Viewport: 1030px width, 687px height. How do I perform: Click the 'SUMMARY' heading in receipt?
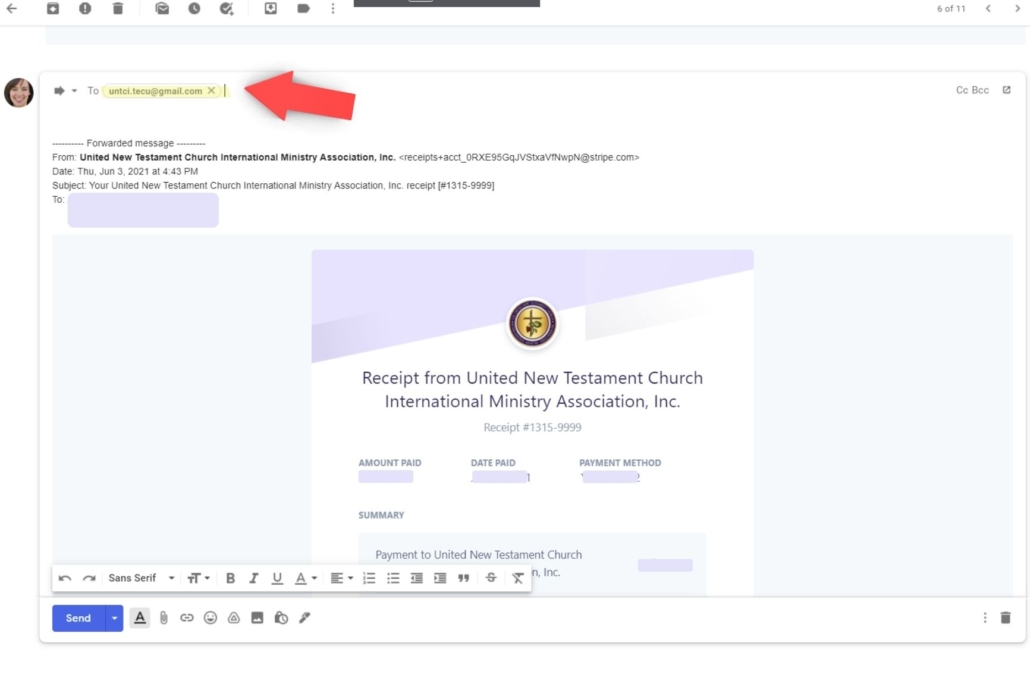pos(381,516)
